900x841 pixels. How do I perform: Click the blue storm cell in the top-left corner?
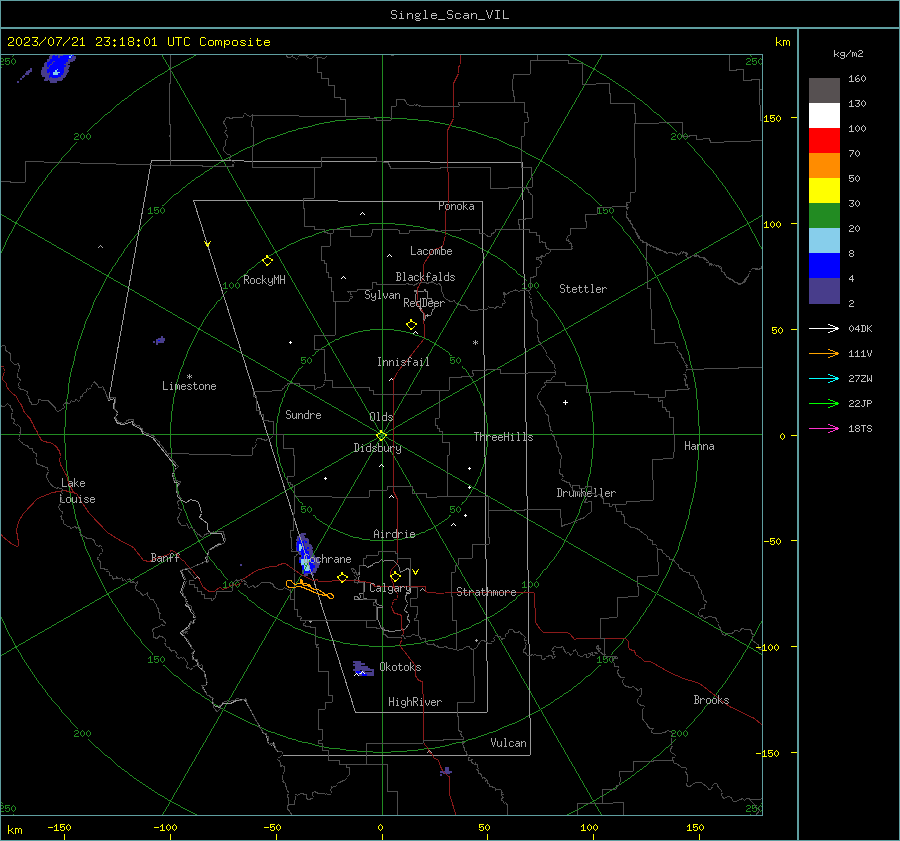(57, 68)
